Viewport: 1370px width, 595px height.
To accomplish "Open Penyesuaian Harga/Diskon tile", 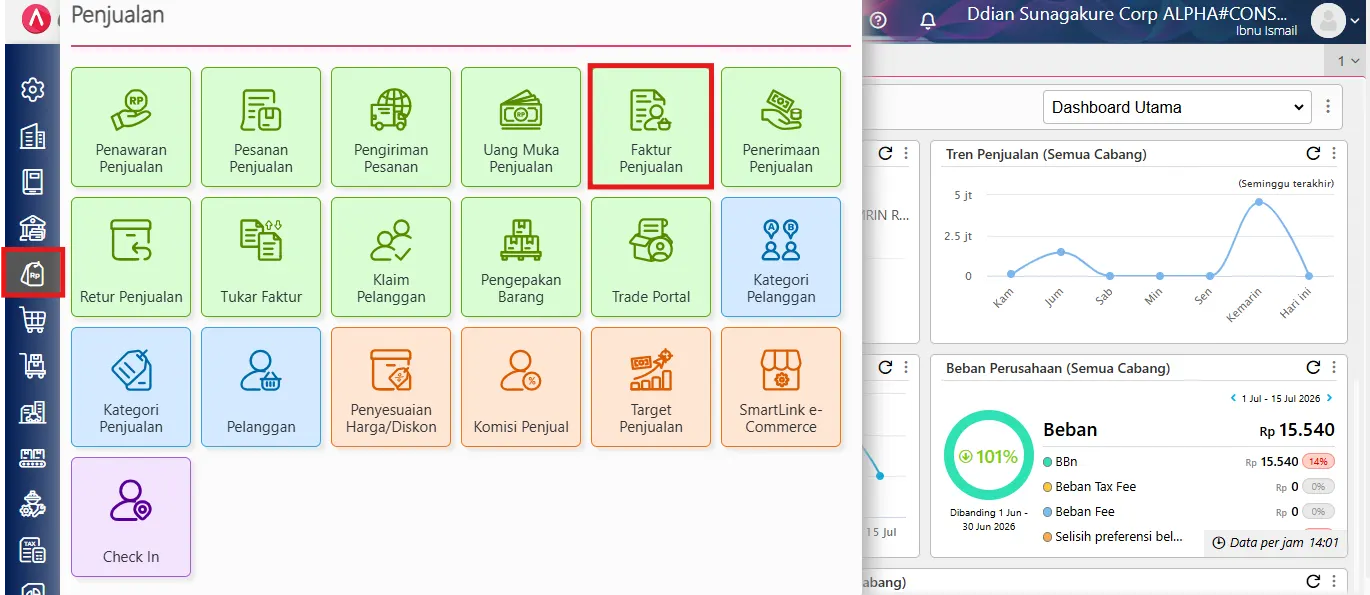I will pos(391,387).
